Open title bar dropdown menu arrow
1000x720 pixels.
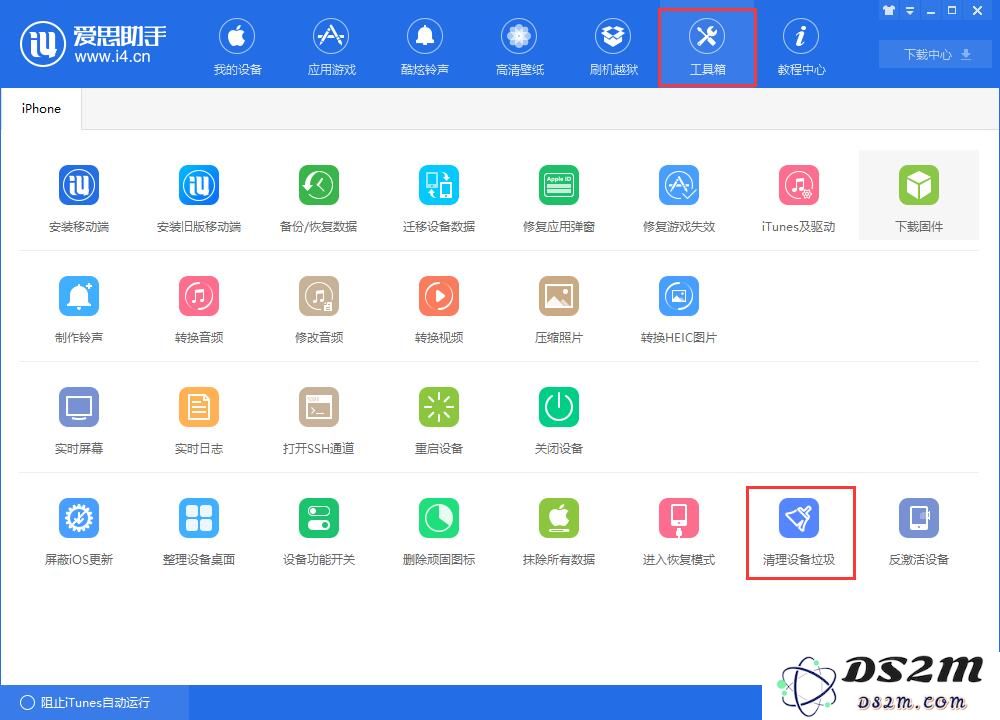tap(910, 10)
